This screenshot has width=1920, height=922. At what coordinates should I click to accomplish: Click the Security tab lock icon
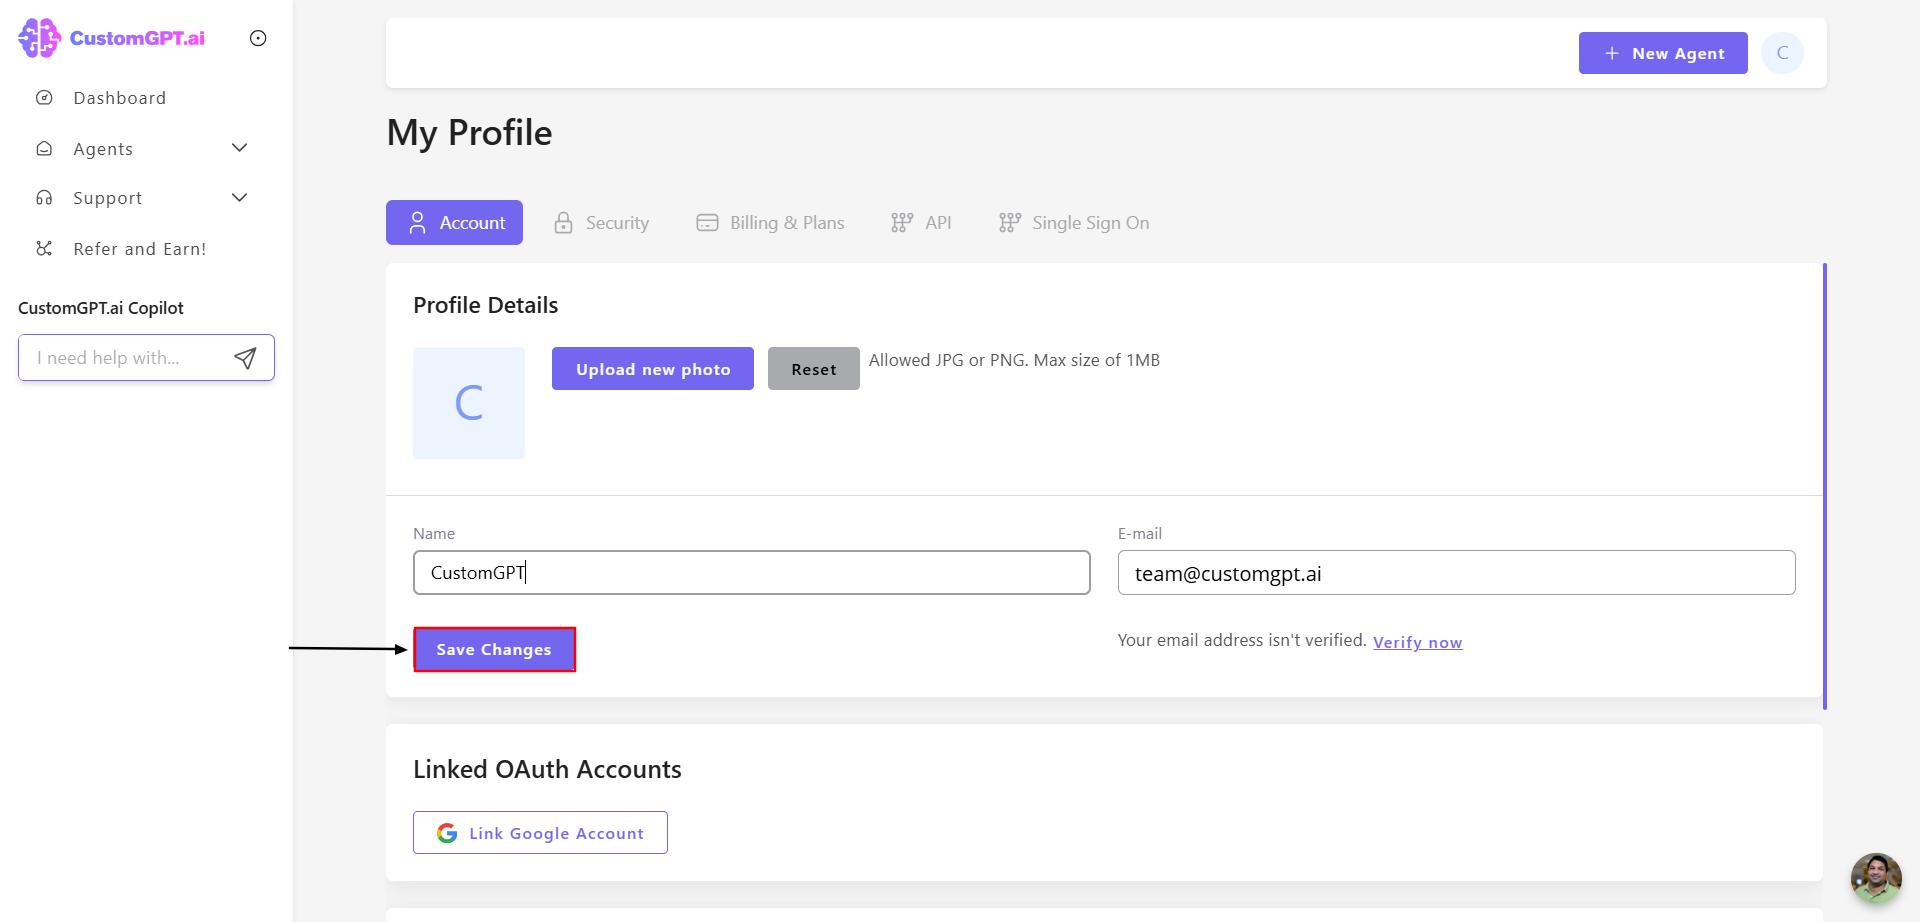(x=564, y=223)
